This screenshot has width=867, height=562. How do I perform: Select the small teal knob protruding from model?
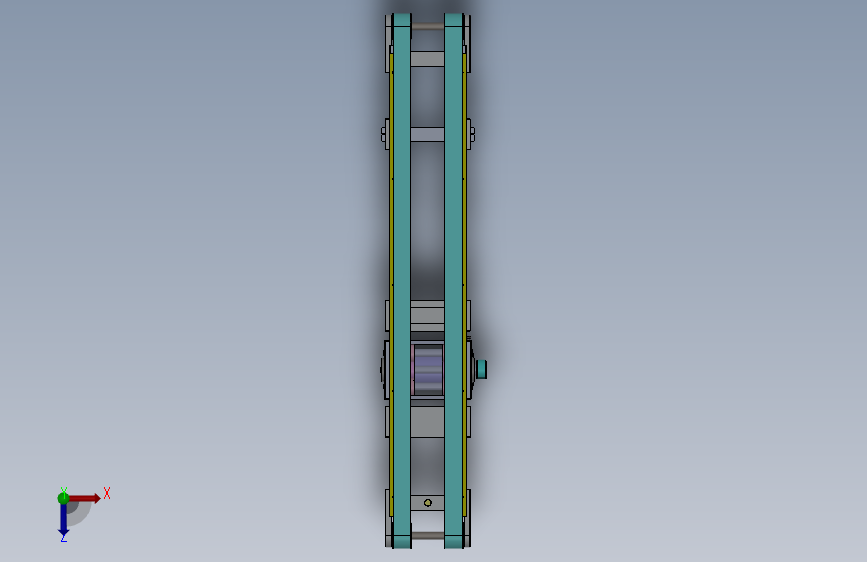coord(481,369)
